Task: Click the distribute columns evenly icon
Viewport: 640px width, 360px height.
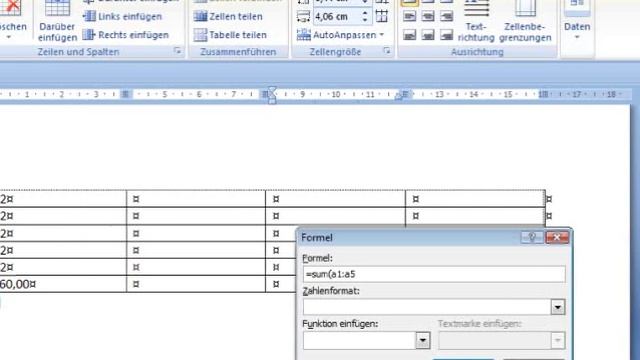Action: point(382,16)
